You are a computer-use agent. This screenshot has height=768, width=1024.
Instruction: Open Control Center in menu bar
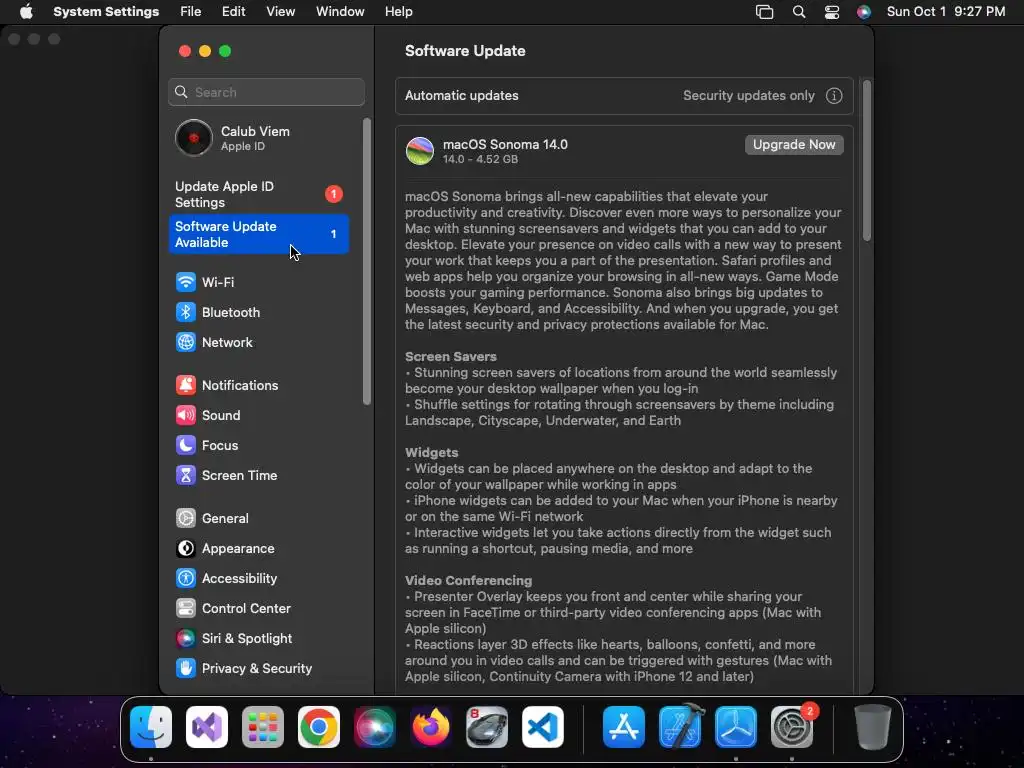(x=831, y=12)
